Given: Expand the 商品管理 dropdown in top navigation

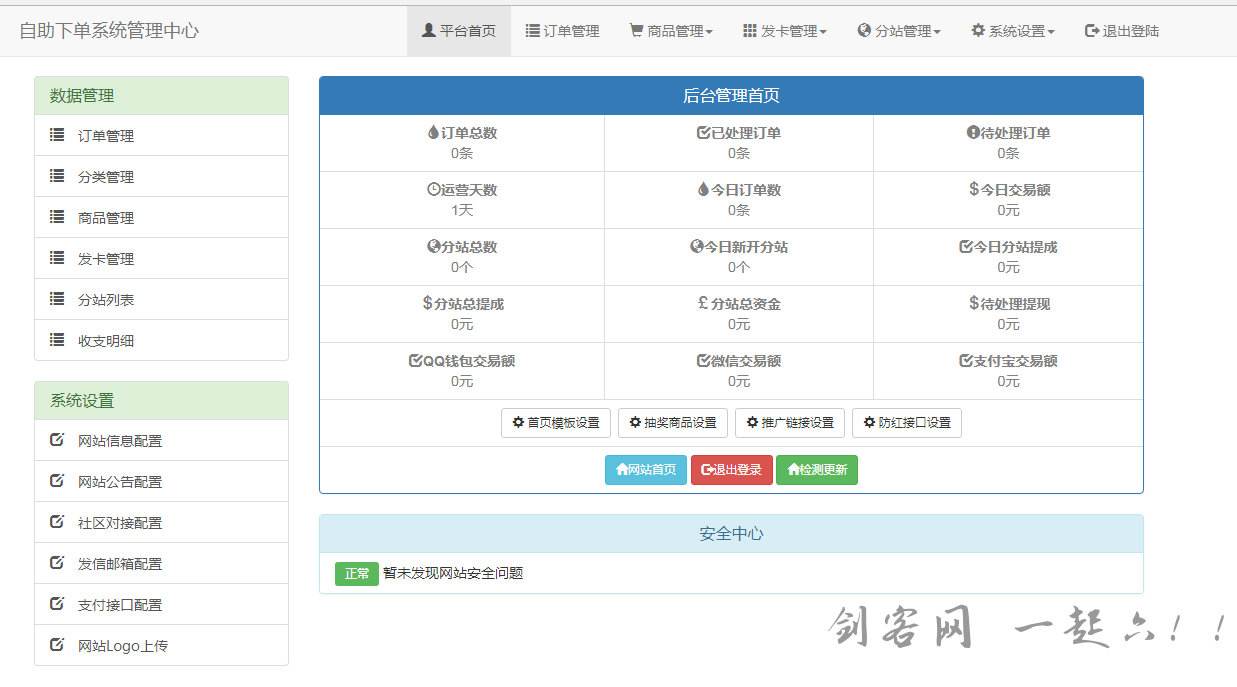Looking at the screenshot, I should [670, 30].
